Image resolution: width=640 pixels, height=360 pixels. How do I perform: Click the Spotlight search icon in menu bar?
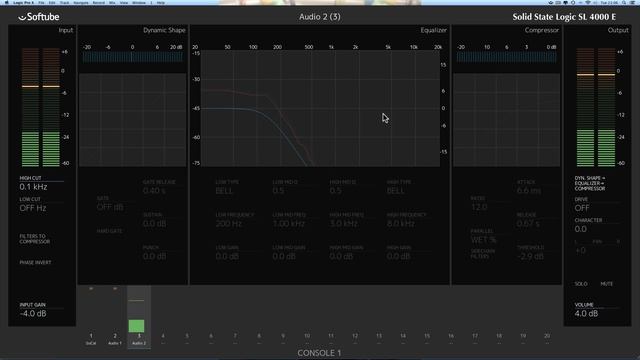tap(624, 2)
